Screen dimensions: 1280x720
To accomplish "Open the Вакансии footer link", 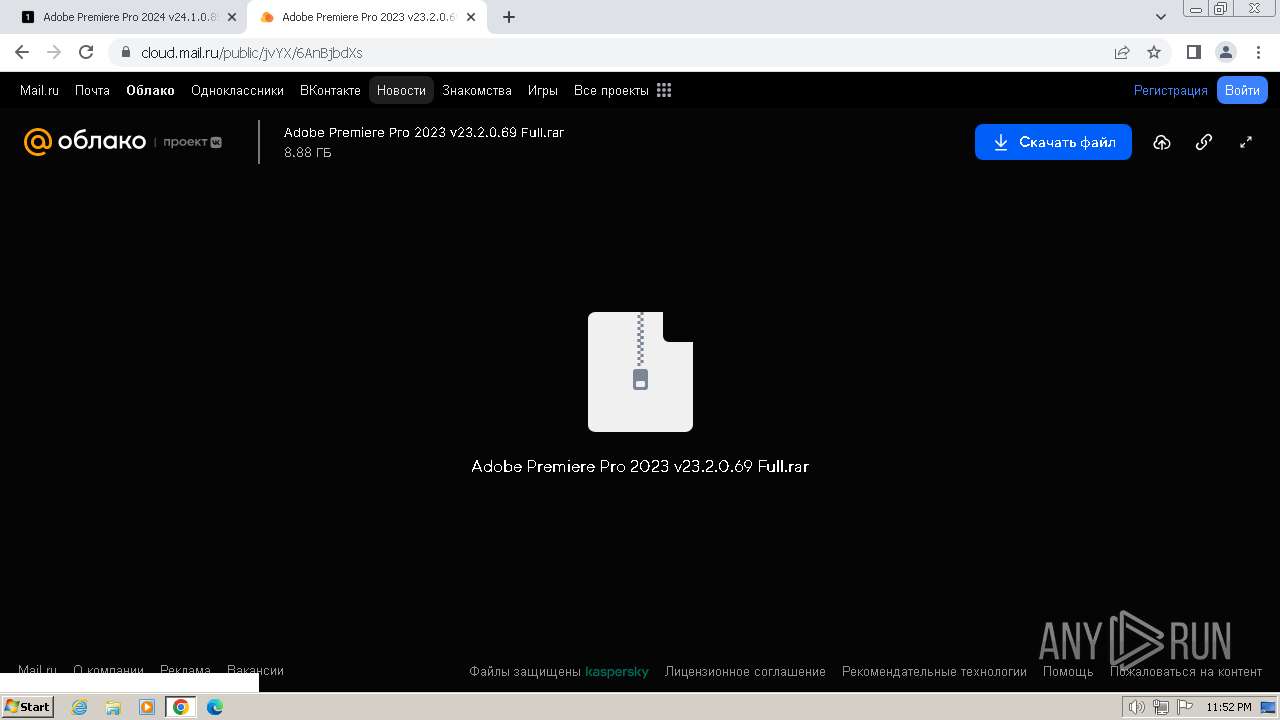I will point(255,670).
